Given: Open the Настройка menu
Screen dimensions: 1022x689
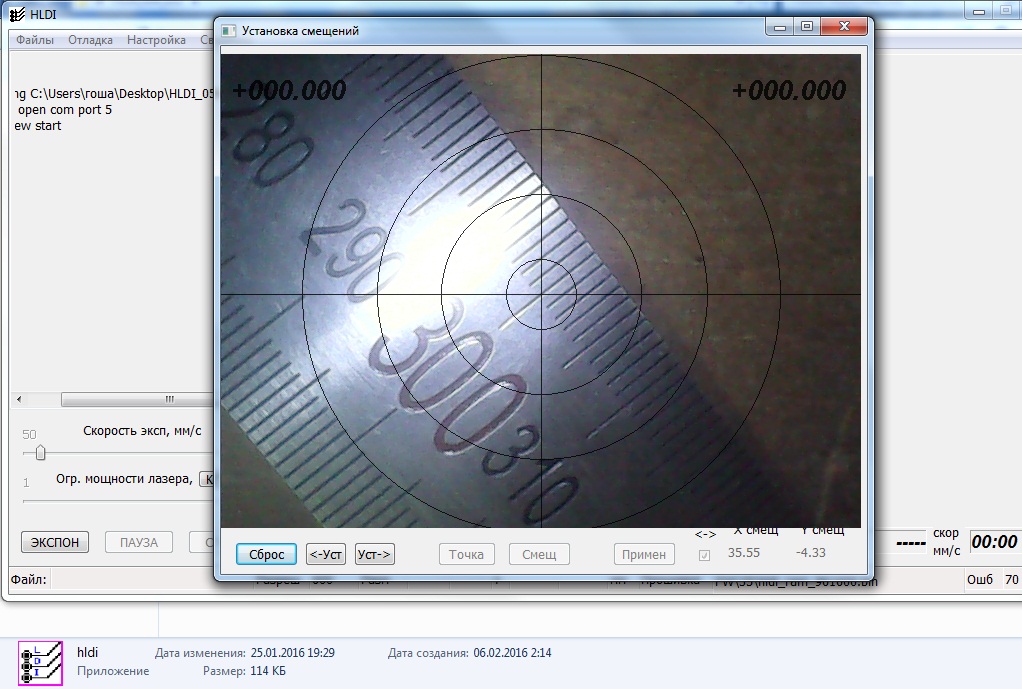Looking at the screenshot, I should [156, 40].
